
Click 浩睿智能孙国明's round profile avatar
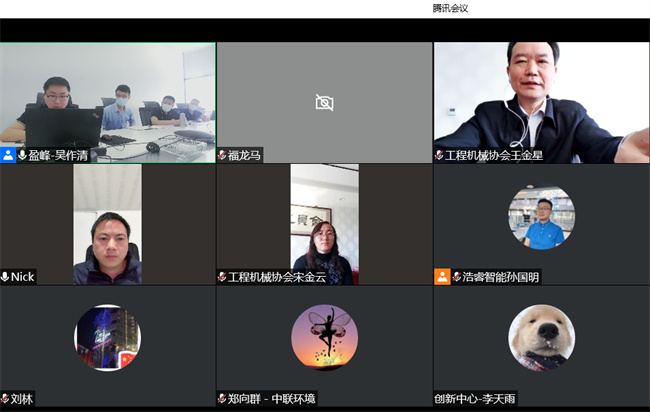(x=541, y=217)
